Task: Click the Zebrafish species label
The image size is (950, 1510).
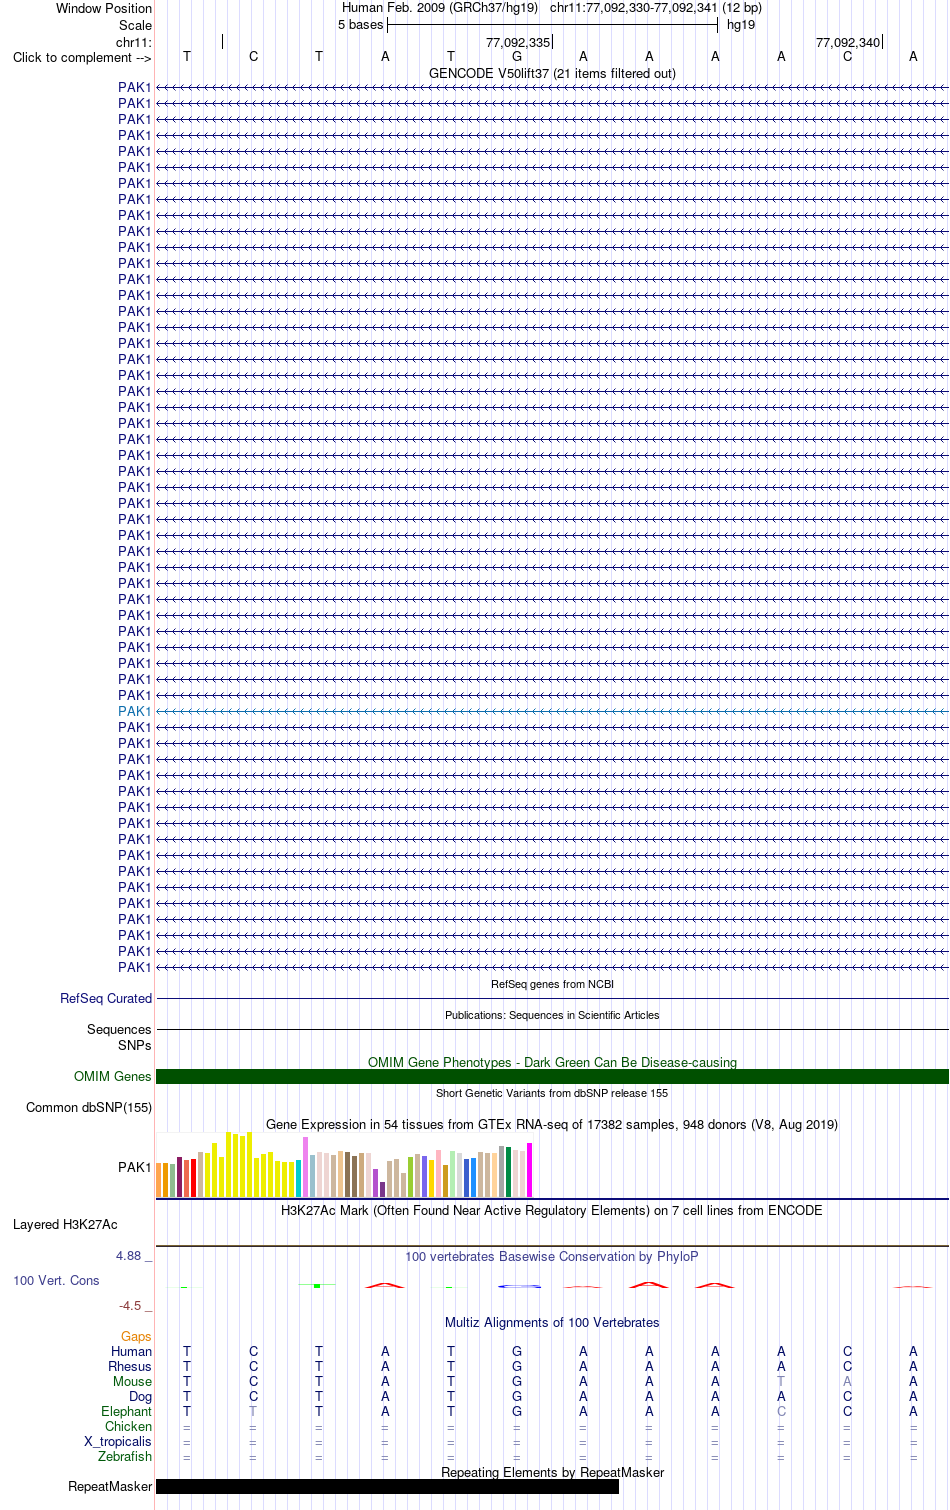Action: [x=125, y=1456]
